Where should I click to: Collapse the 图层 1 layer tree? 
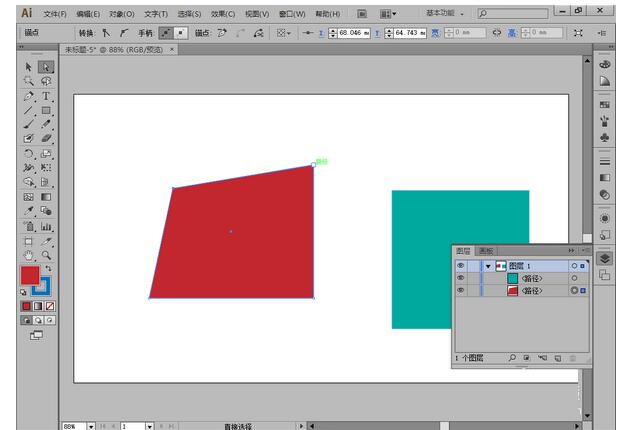coord(488,266)
